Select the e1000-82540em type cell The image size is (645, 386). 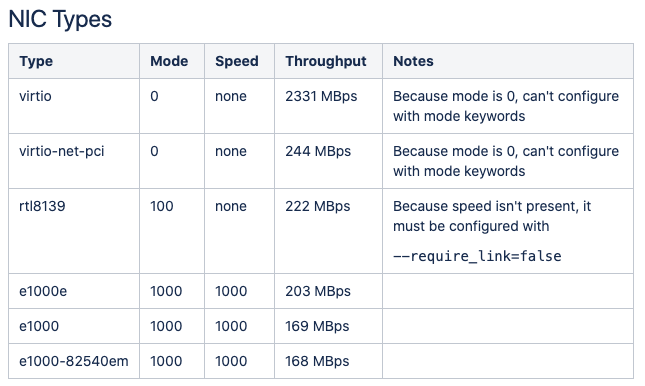pyautogui.click(x=74, y=361)
